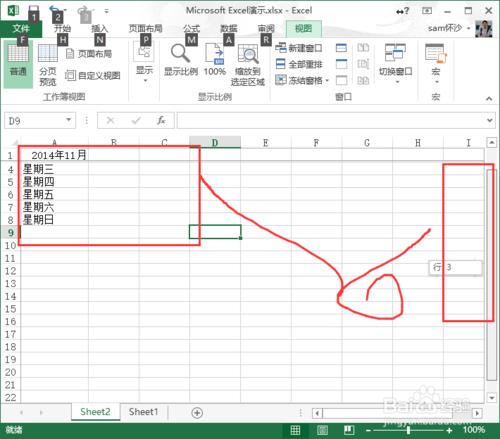Open Customize Quick Access Toolbar dropdown
This screenshot has height=439, width=500.
(106, 11)
